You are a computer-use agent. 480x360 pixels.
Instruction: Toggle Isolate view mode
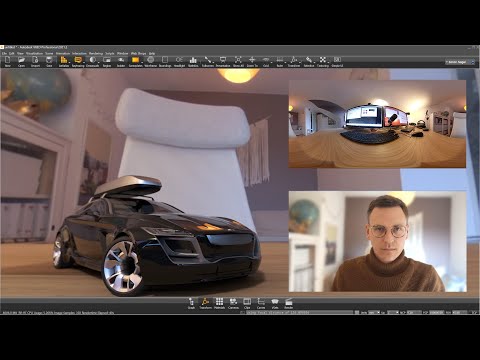pyautogui.click(x=121, y=62)
